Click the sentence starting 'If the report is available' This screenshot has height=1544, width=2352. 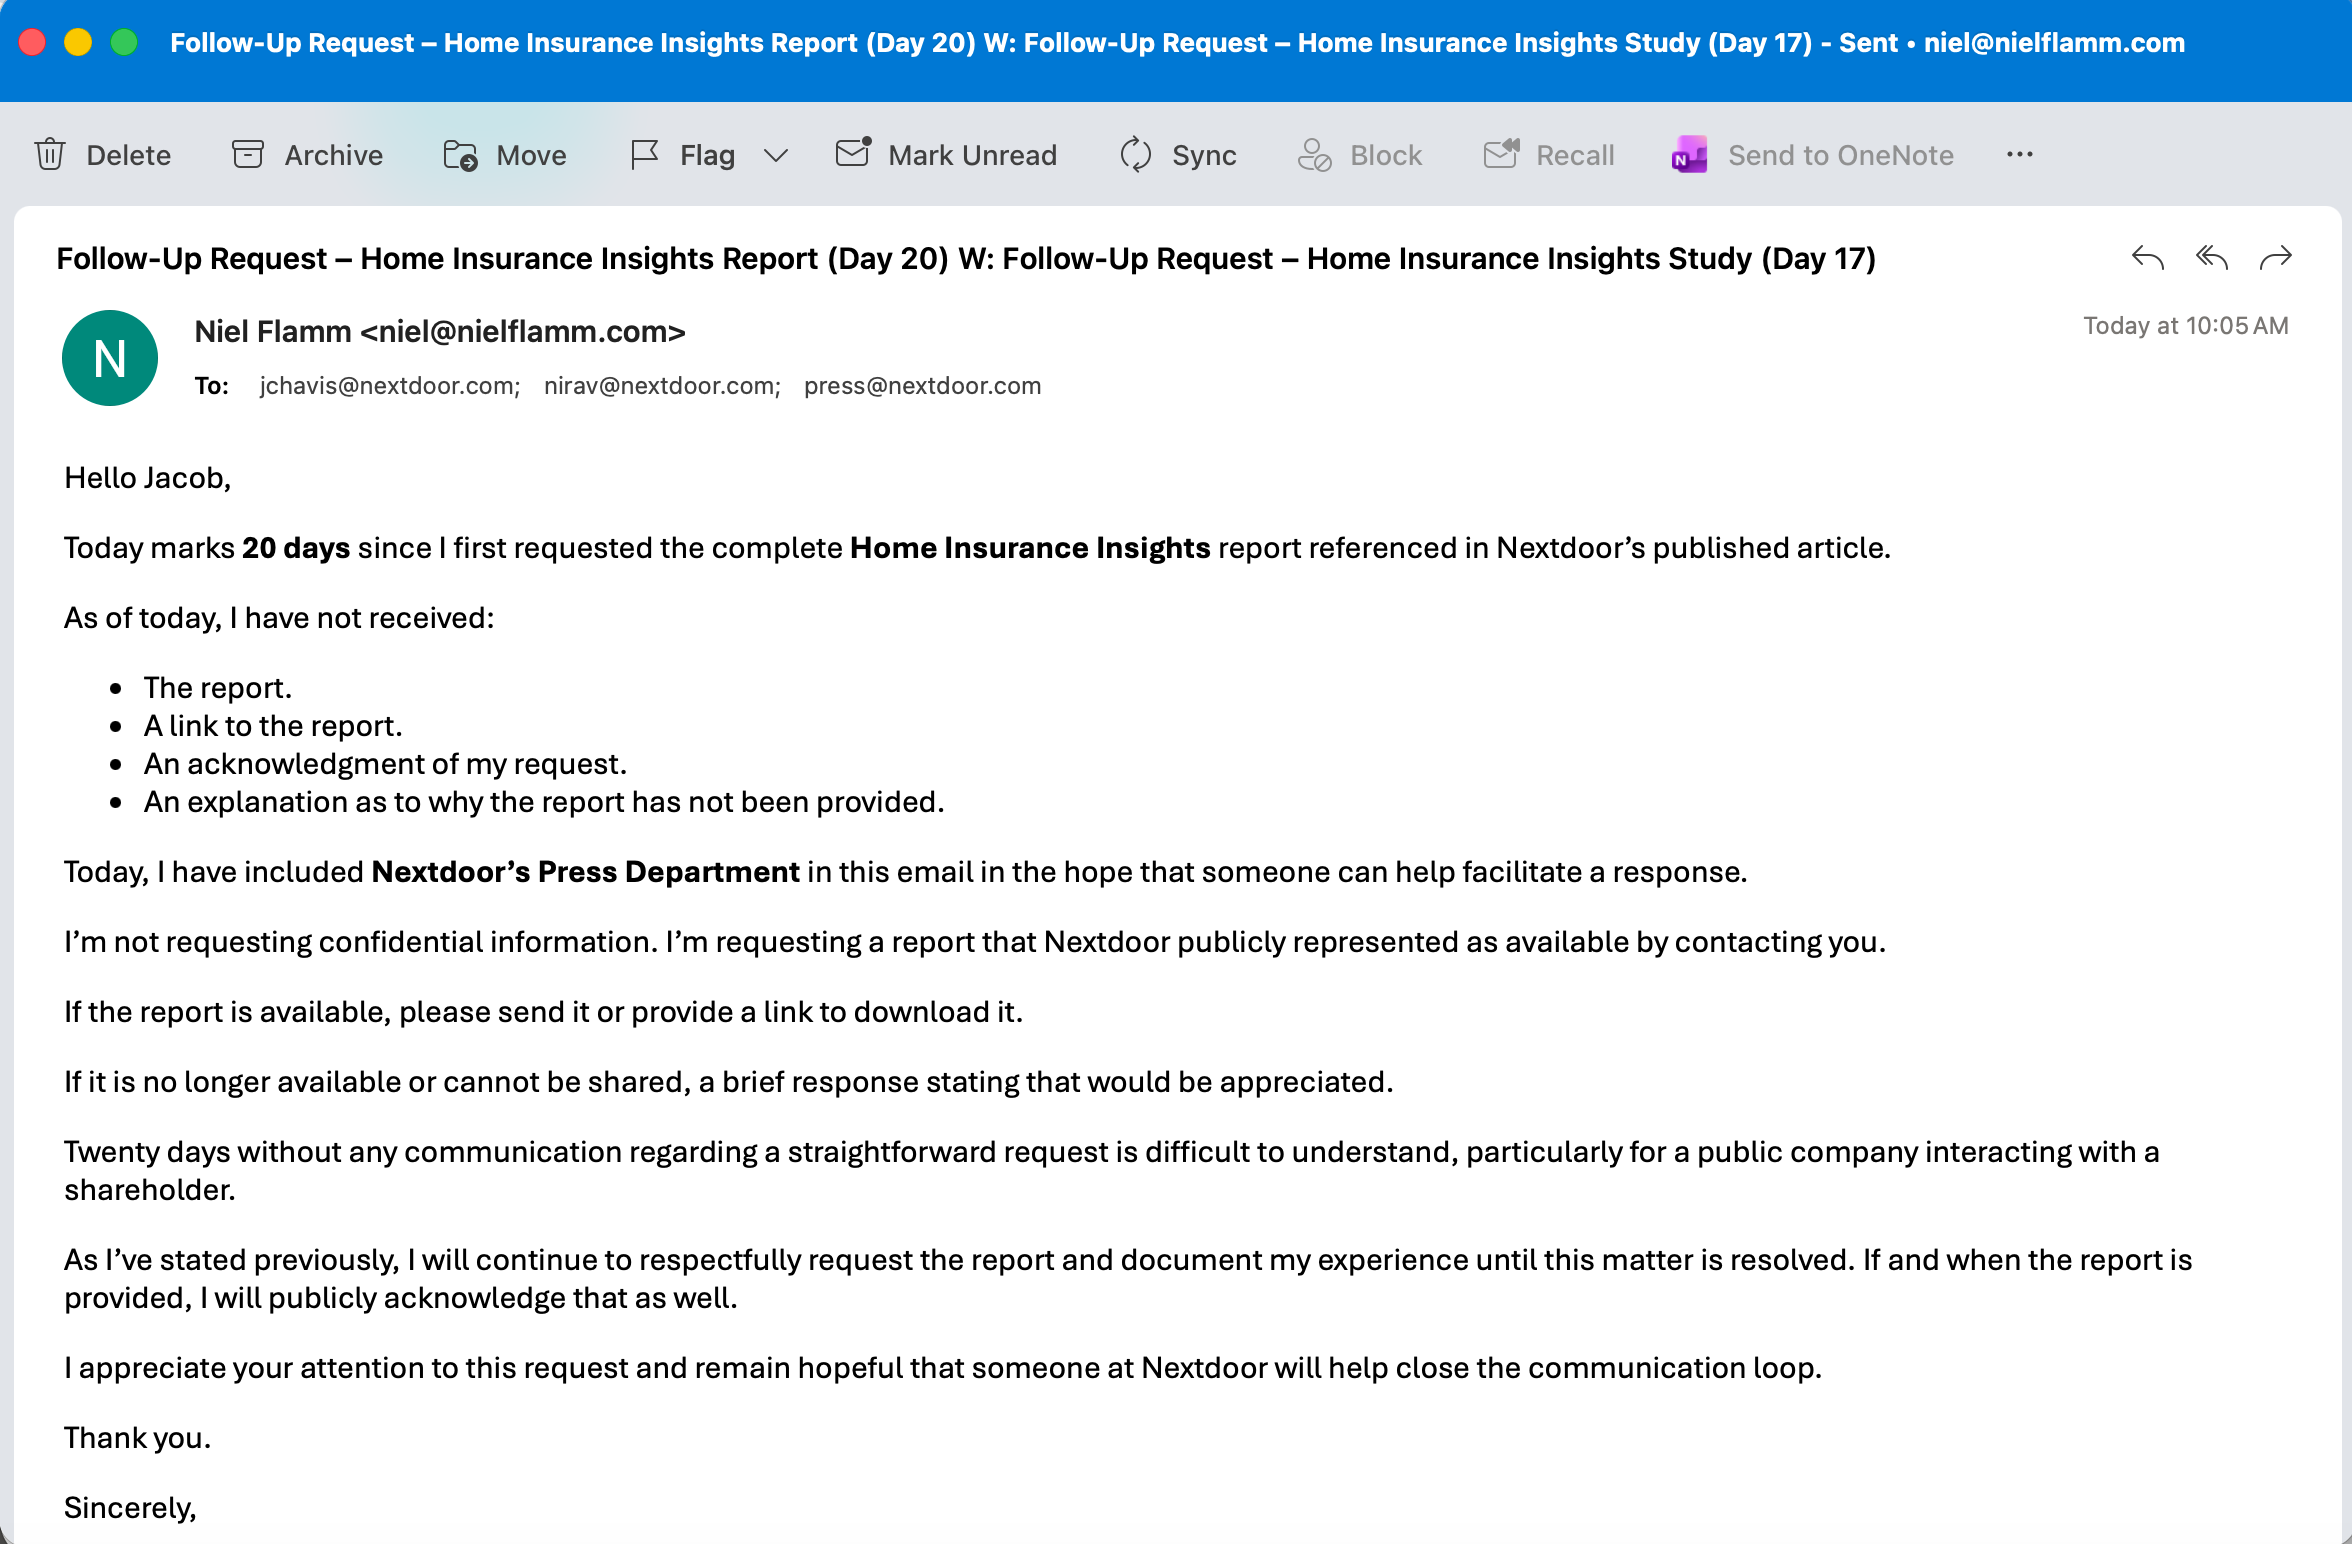pyautogui.click(x=544, y=1012)
